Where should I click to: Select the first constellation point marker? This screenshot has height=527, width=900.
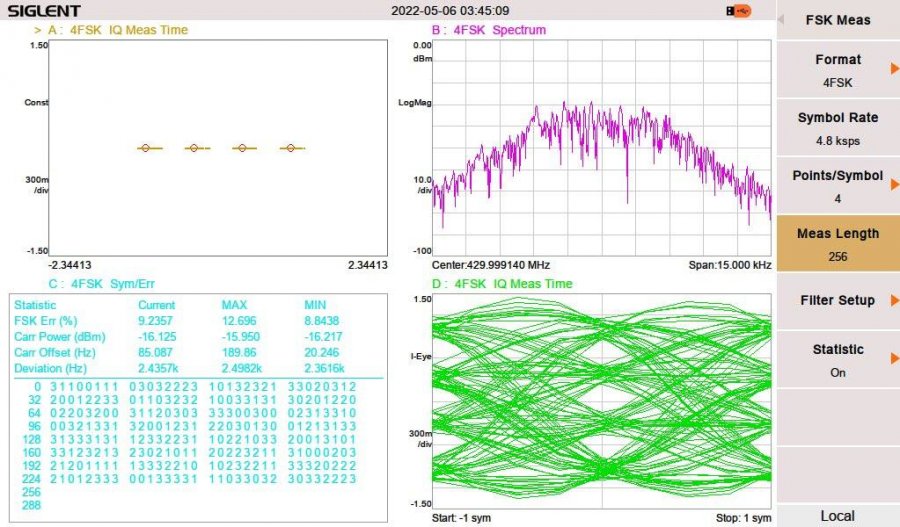pos(146,148)
